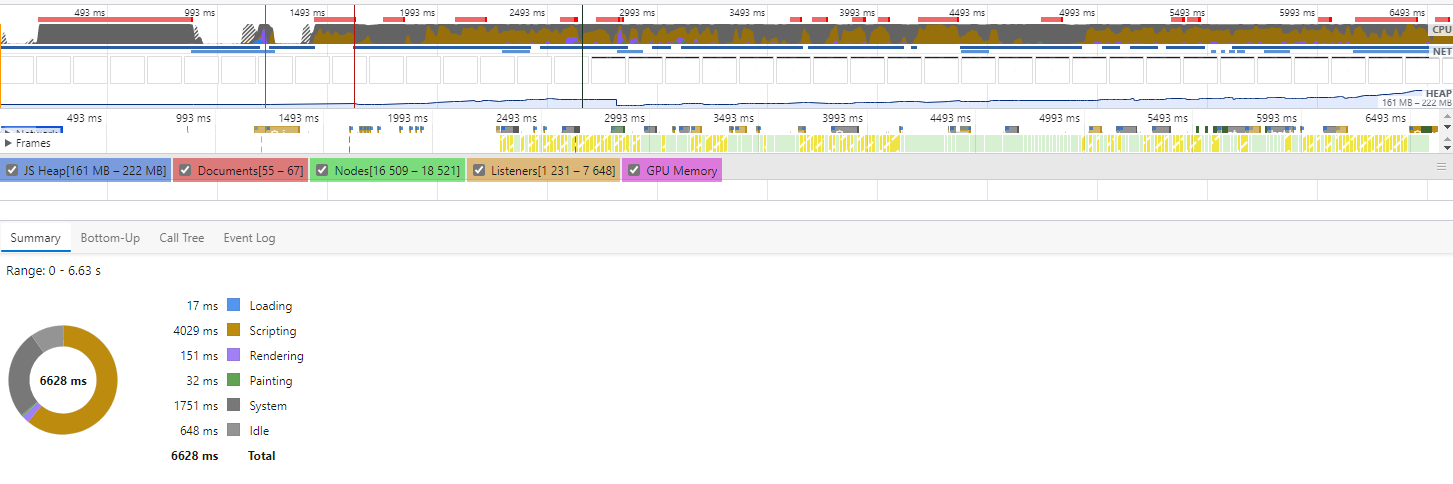This screenshot has height=484, width=1453.
Task: Switch to the Summary tab
Action: pos(35,238)
